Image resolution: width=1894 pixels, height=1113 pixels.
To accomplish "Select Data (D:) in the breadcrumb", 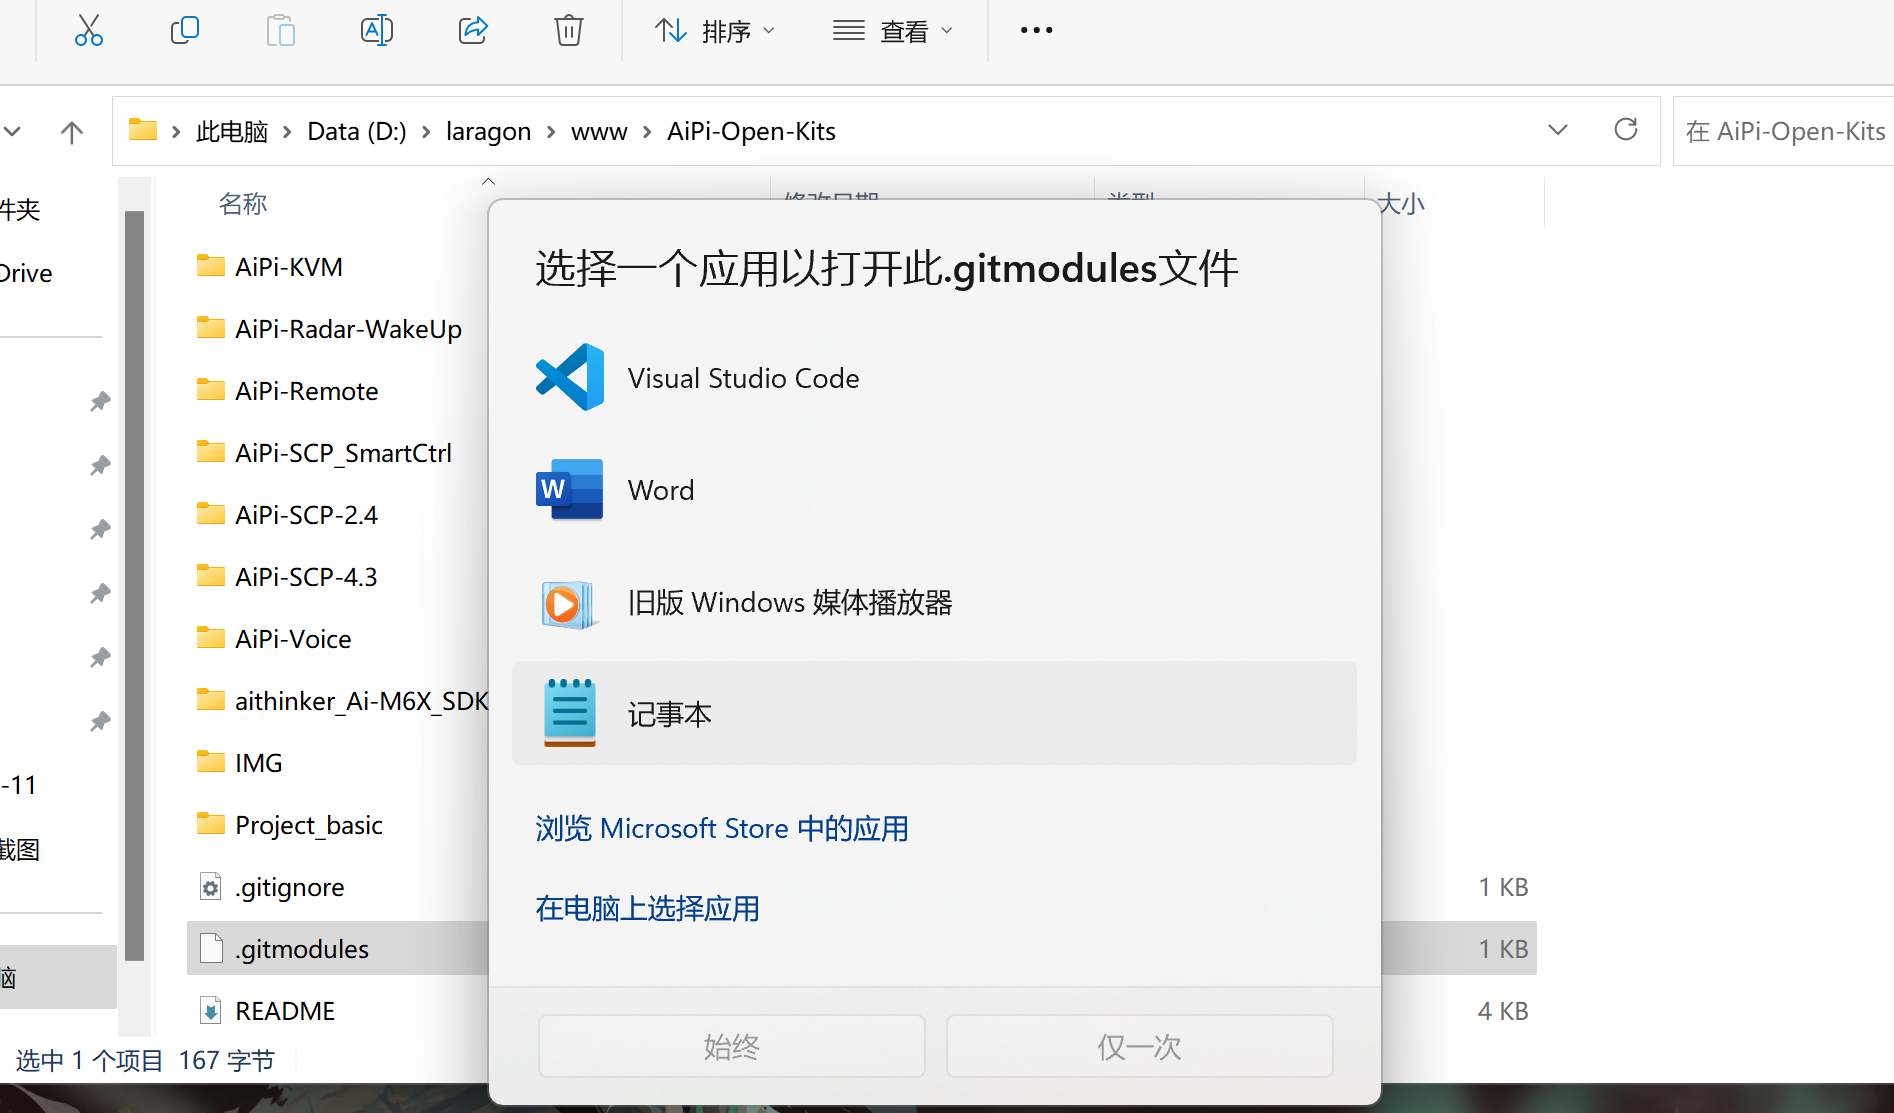I will [357, 131].
